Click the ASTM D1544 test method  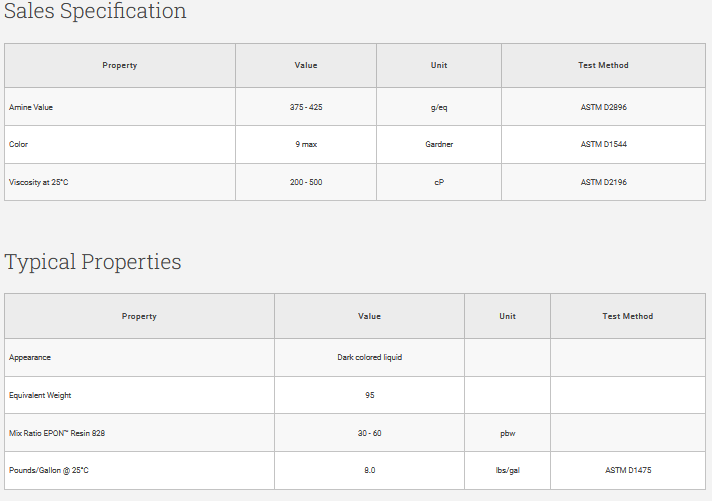pyautogui.click(x=603, y=144)
